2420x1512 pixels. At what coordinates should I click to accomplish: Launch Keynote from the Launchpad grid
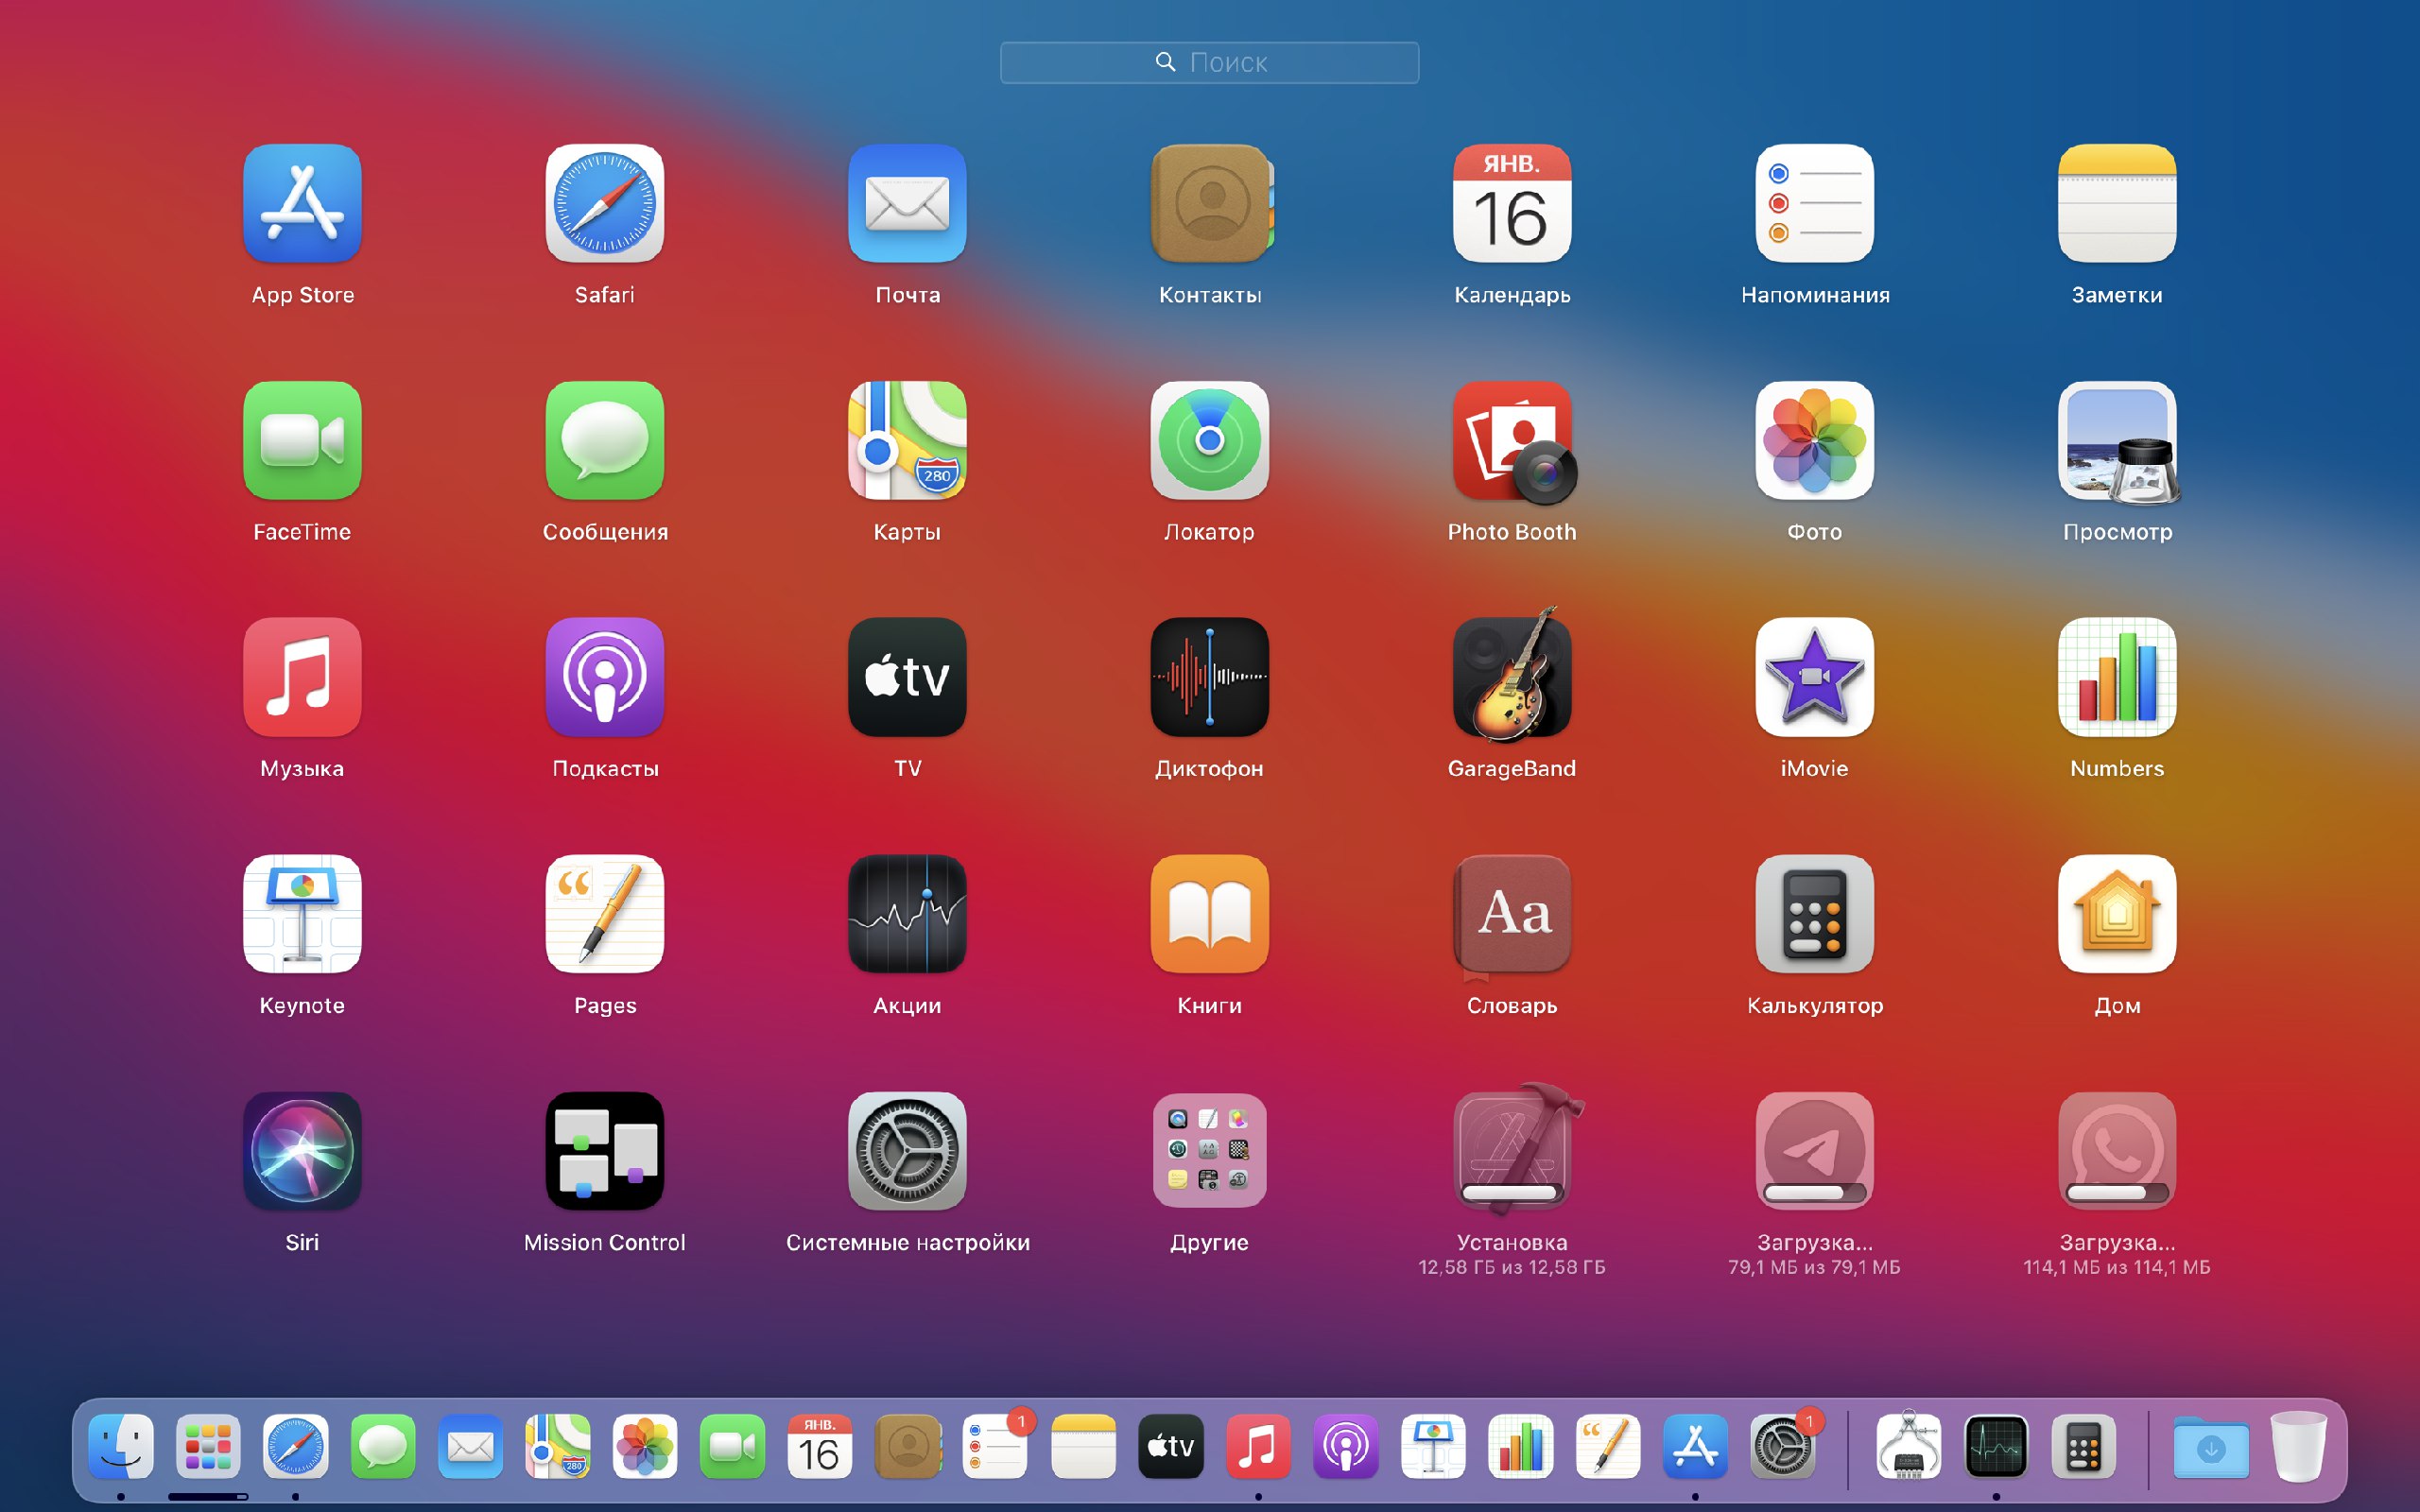[x=302, y=914]
